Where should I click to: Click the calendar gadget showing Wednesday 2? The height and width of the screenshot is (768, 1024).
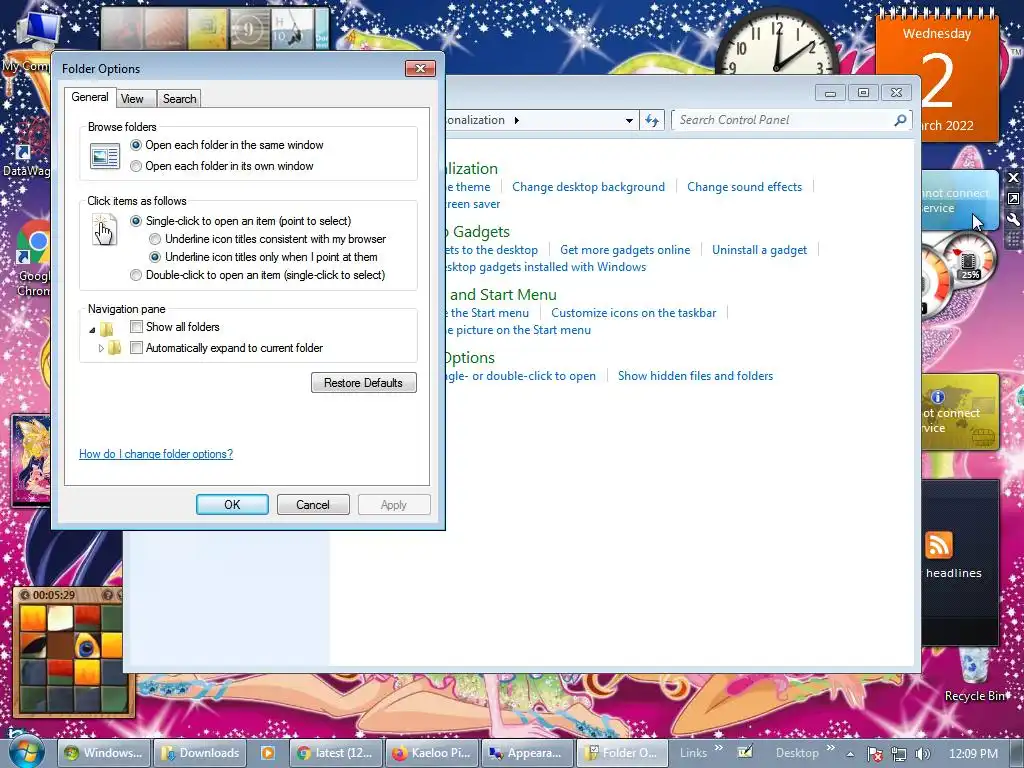pyautogui.click(x=937, y=77)
